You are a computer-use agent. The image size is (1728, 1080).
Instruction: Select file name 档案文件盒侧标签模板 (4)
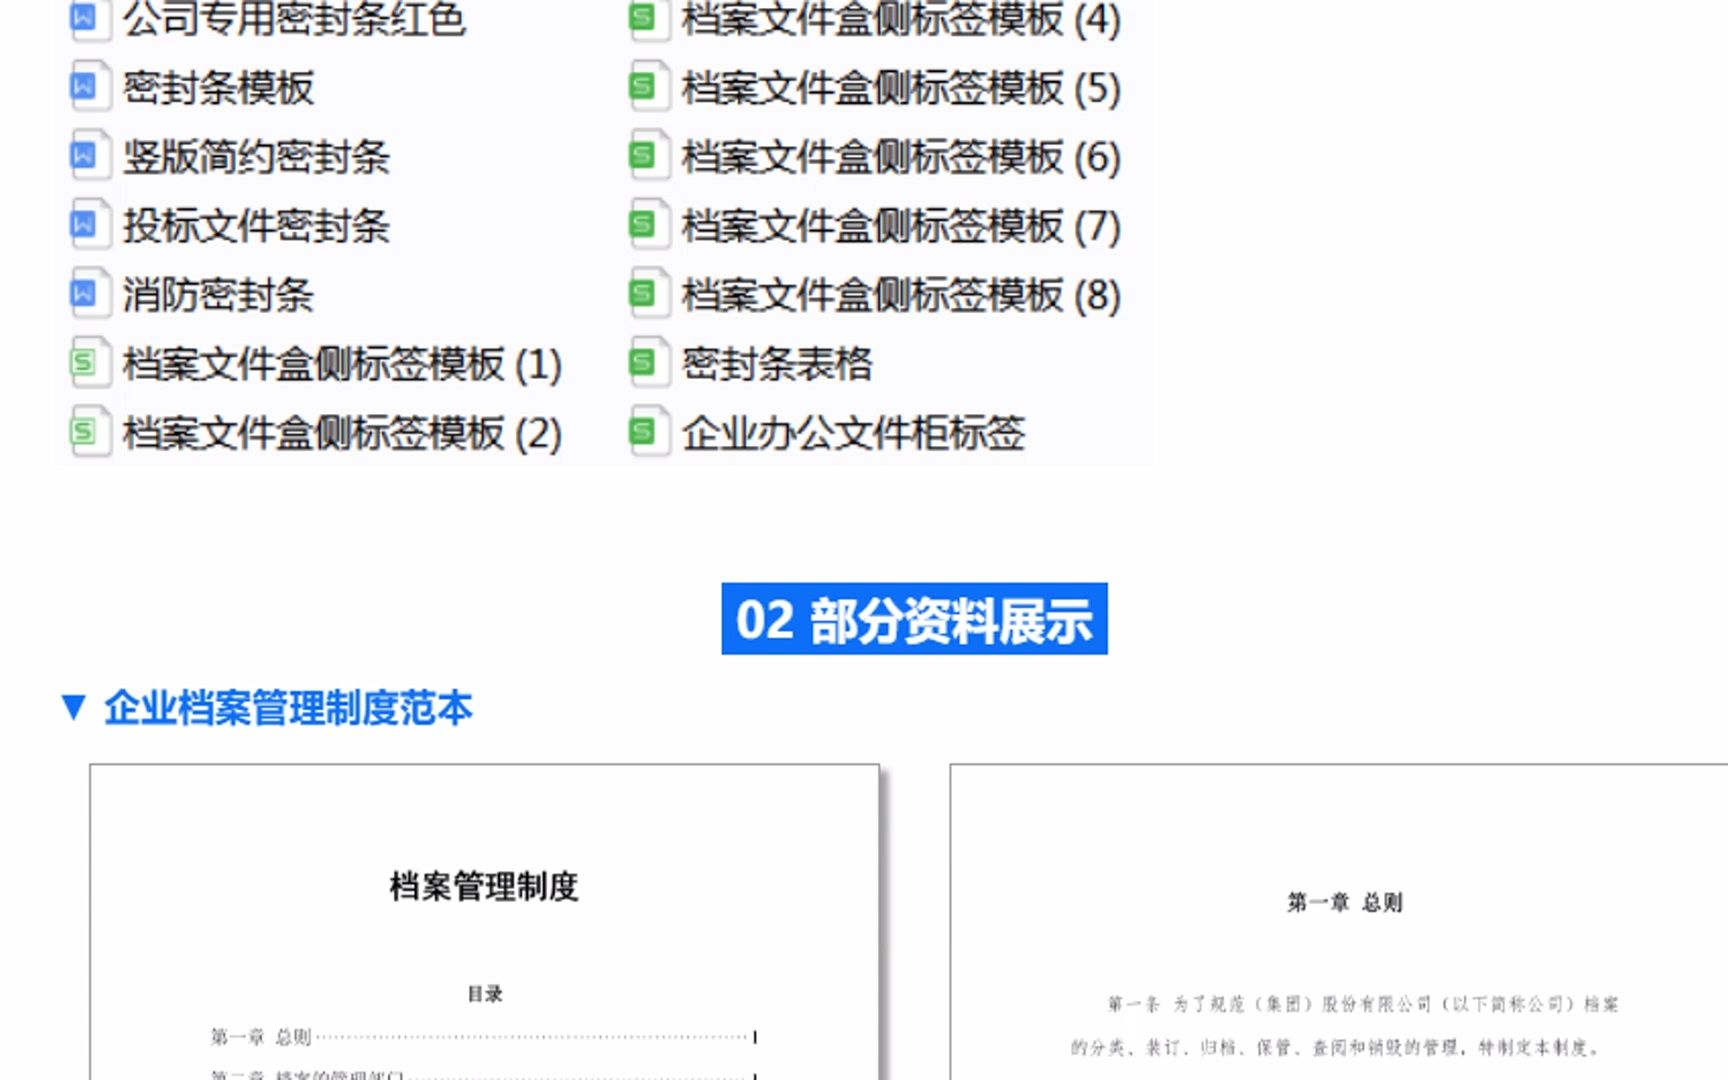(x=901, y=19)
